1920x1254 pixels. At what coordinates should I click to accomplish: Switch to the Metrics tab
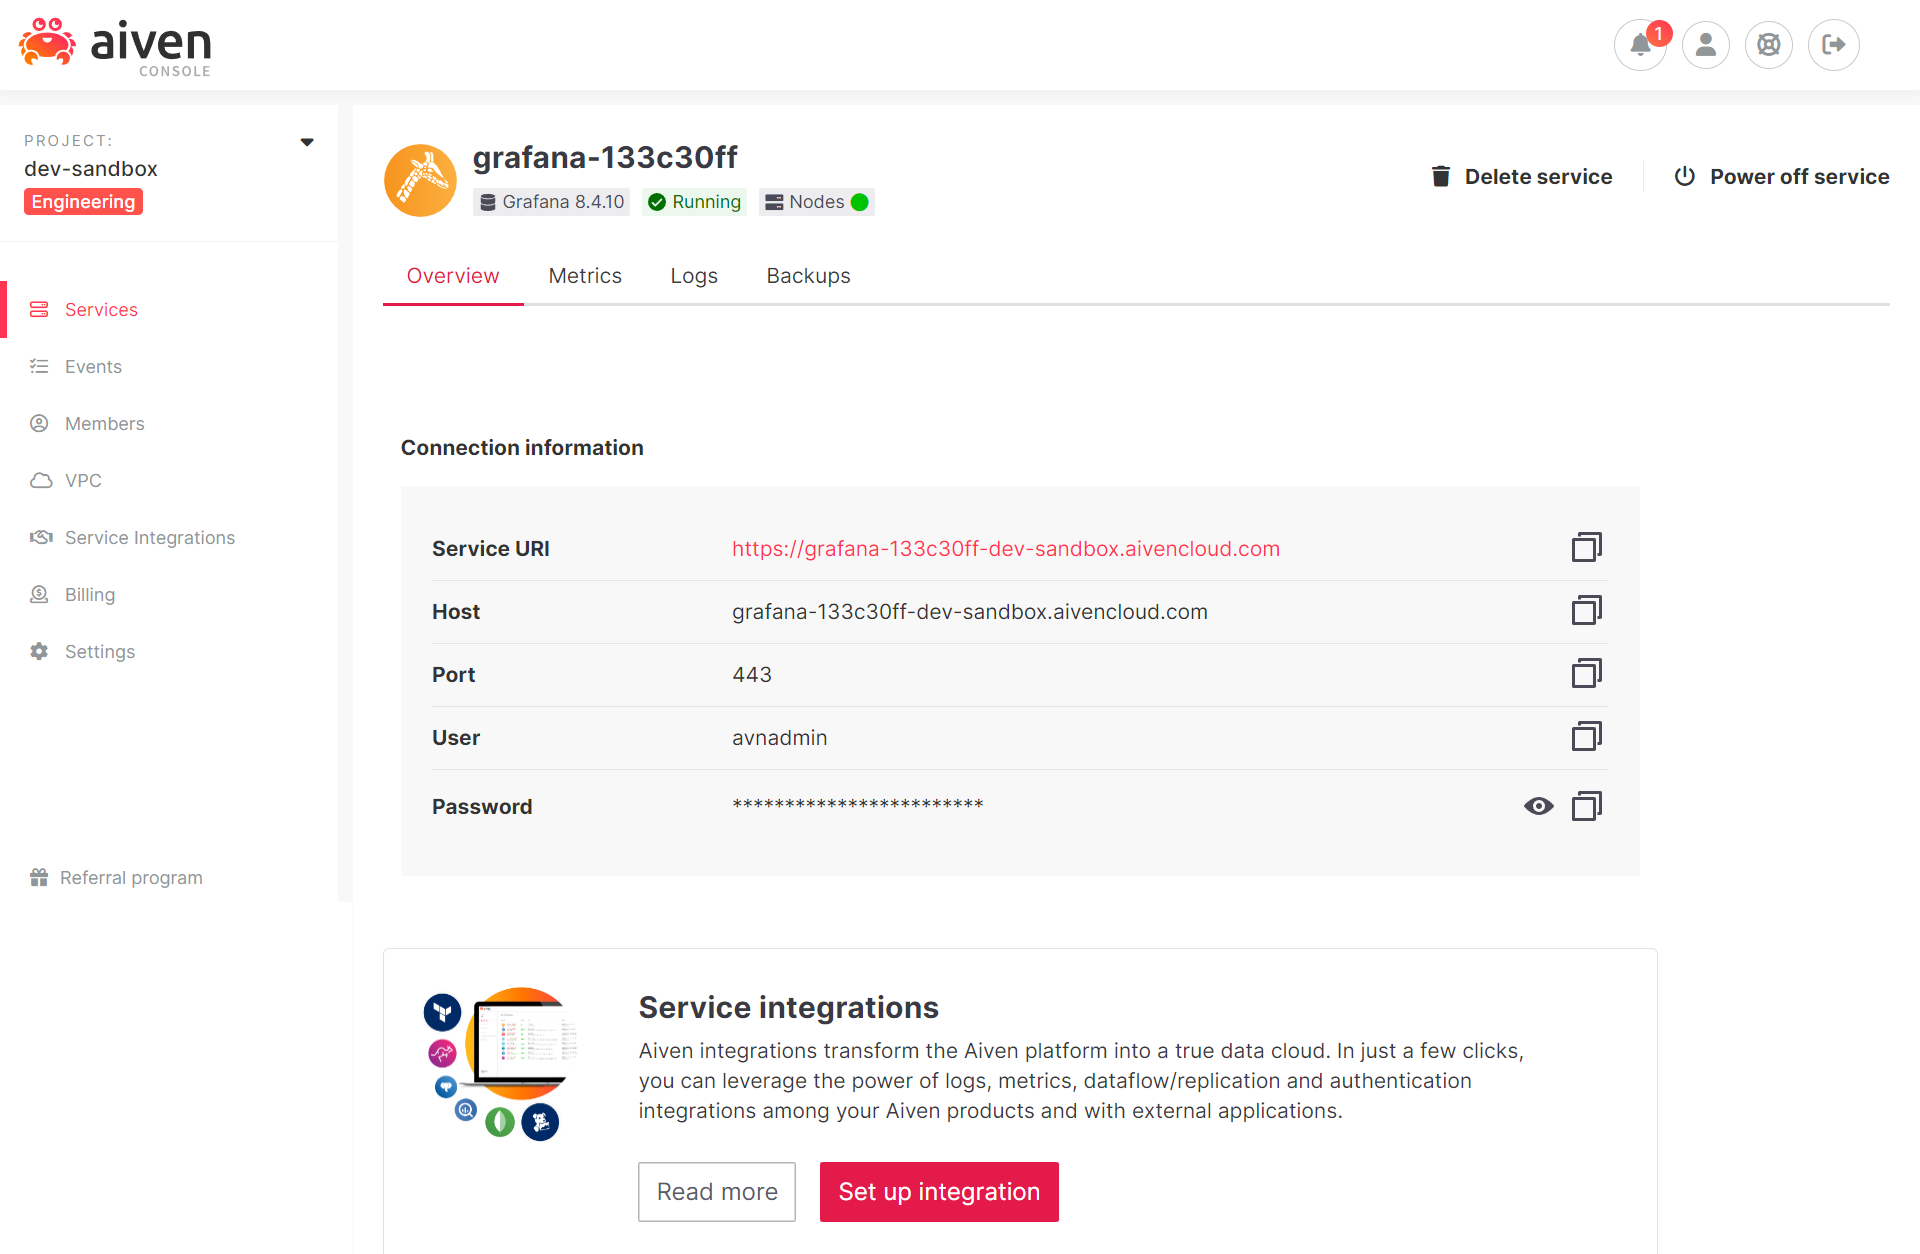click(585, 276)
